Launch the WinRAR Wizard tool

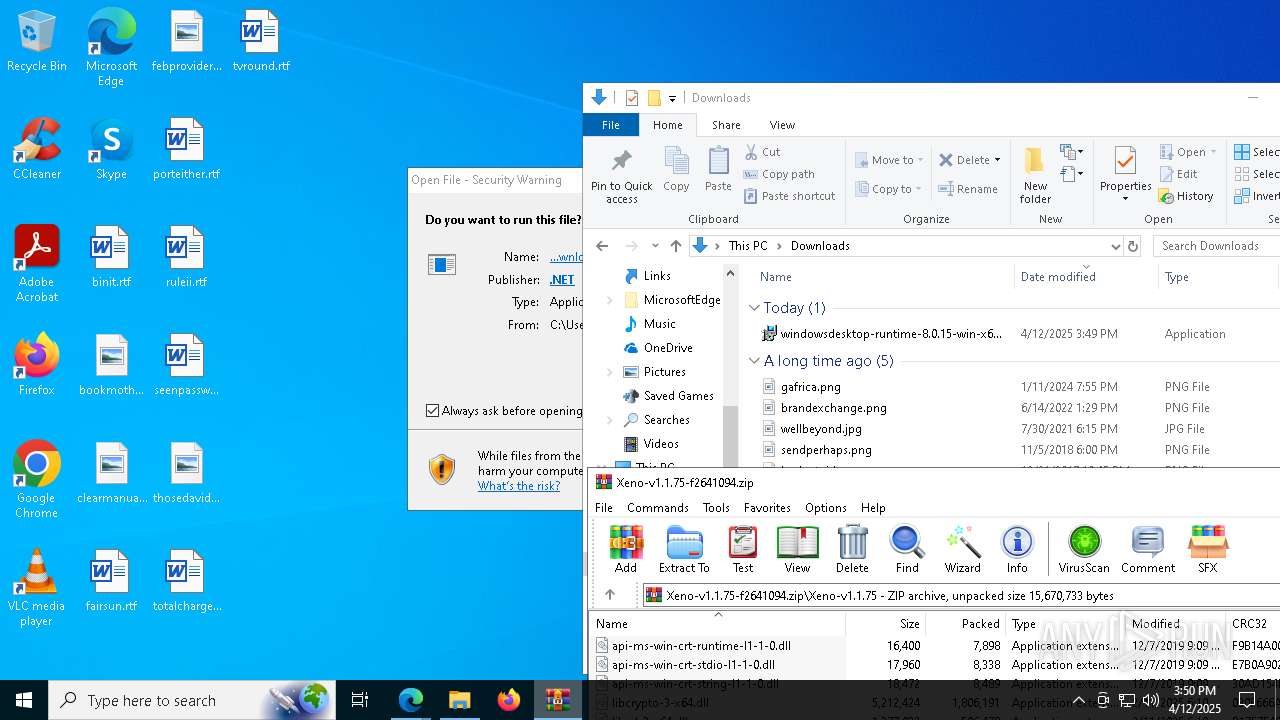coord(963,549)
